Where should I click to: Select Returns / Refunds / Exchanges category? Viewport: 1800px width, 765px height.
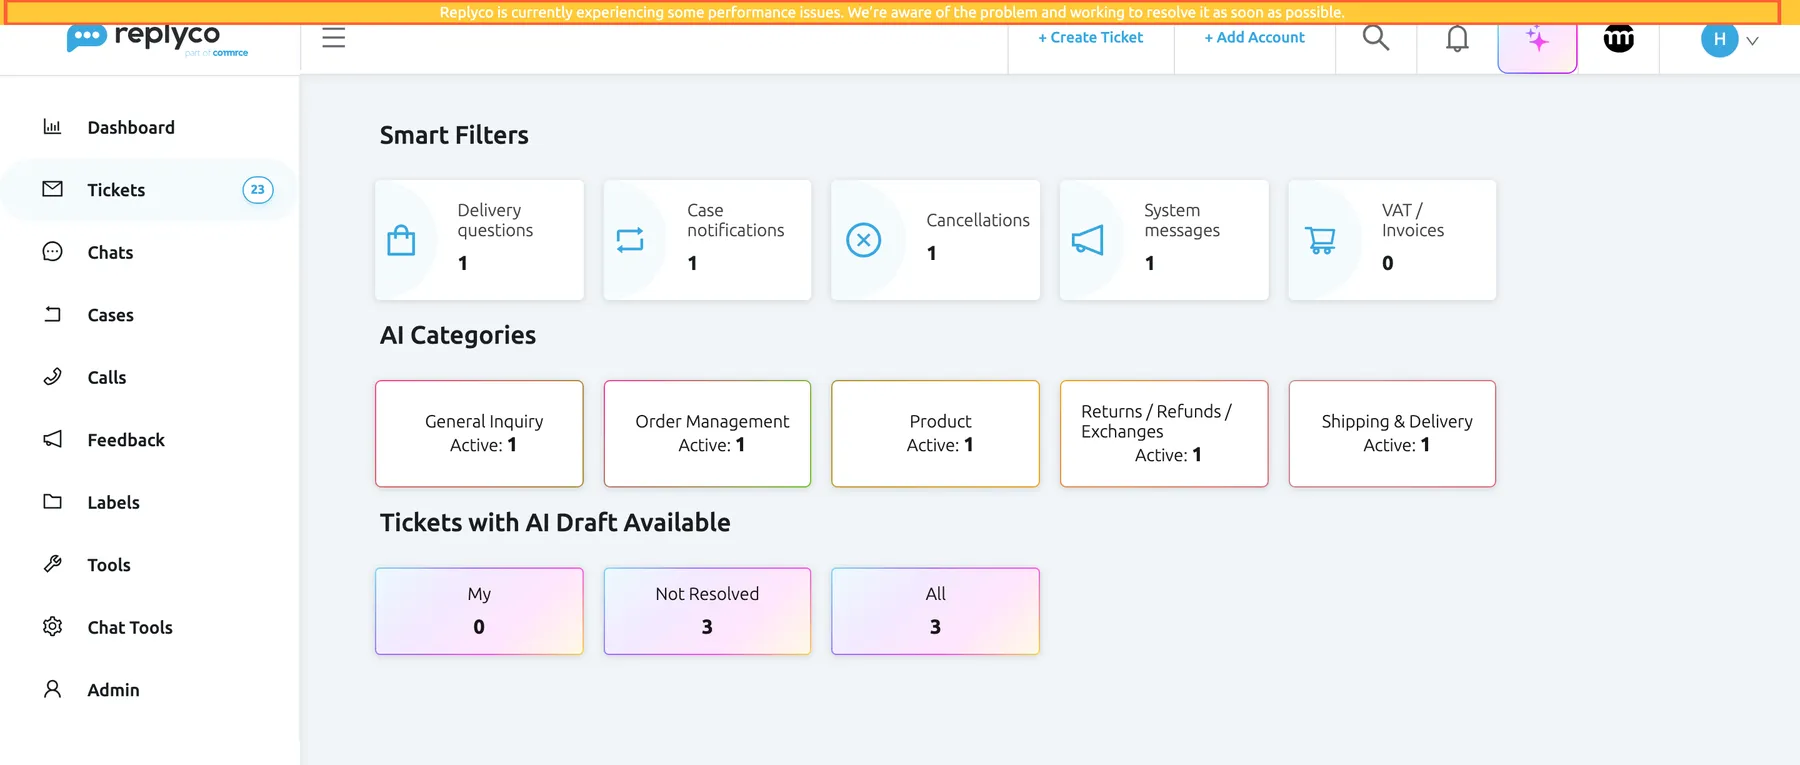pyautogui.click(x=1164, y=434)
